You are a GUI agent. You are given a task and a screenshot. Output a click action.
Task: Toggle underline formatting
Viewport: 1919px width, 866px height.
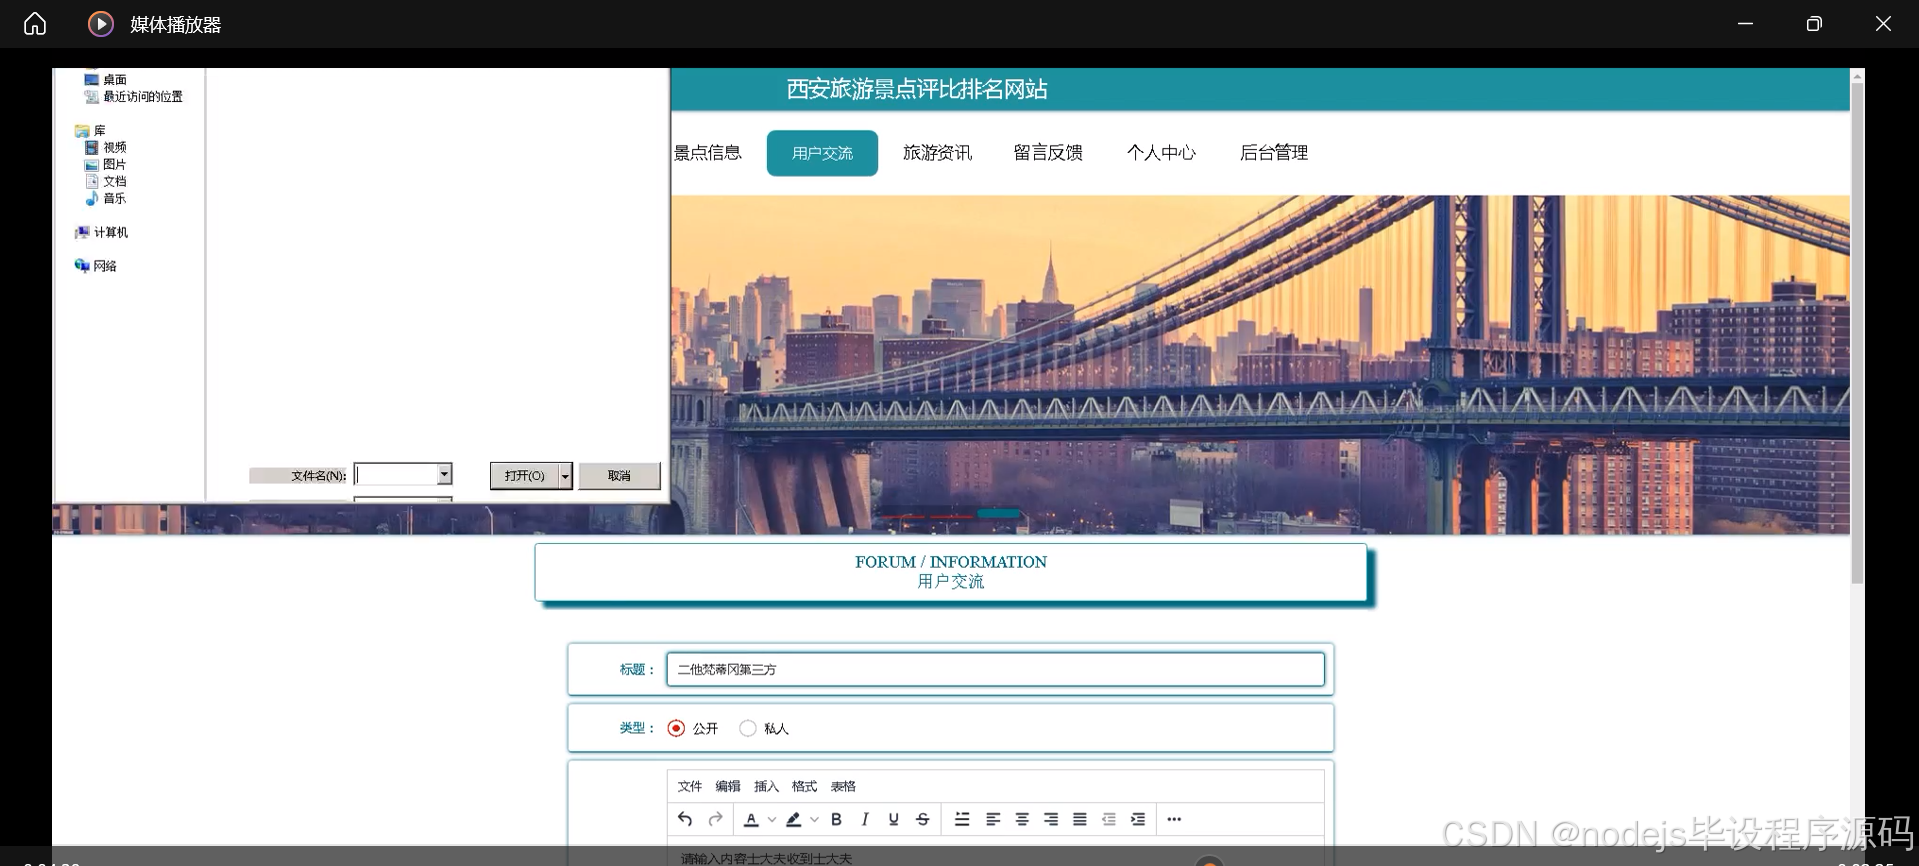pos(894,819)
